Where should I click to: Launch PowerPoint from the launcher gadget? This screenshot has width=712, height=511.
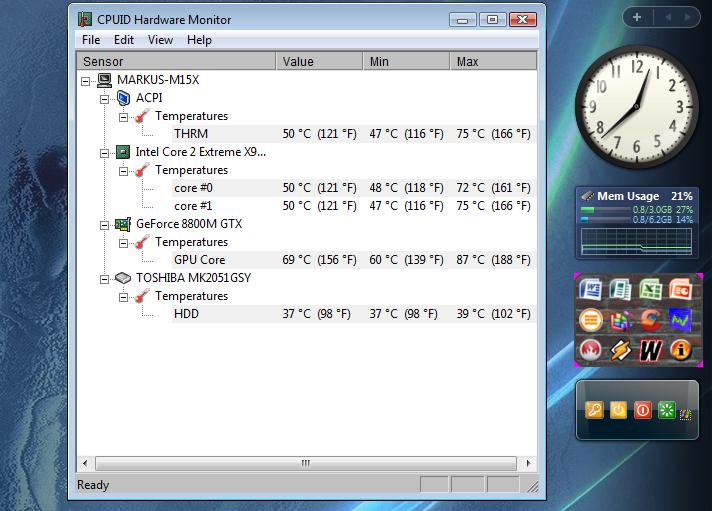pos(680,289)
